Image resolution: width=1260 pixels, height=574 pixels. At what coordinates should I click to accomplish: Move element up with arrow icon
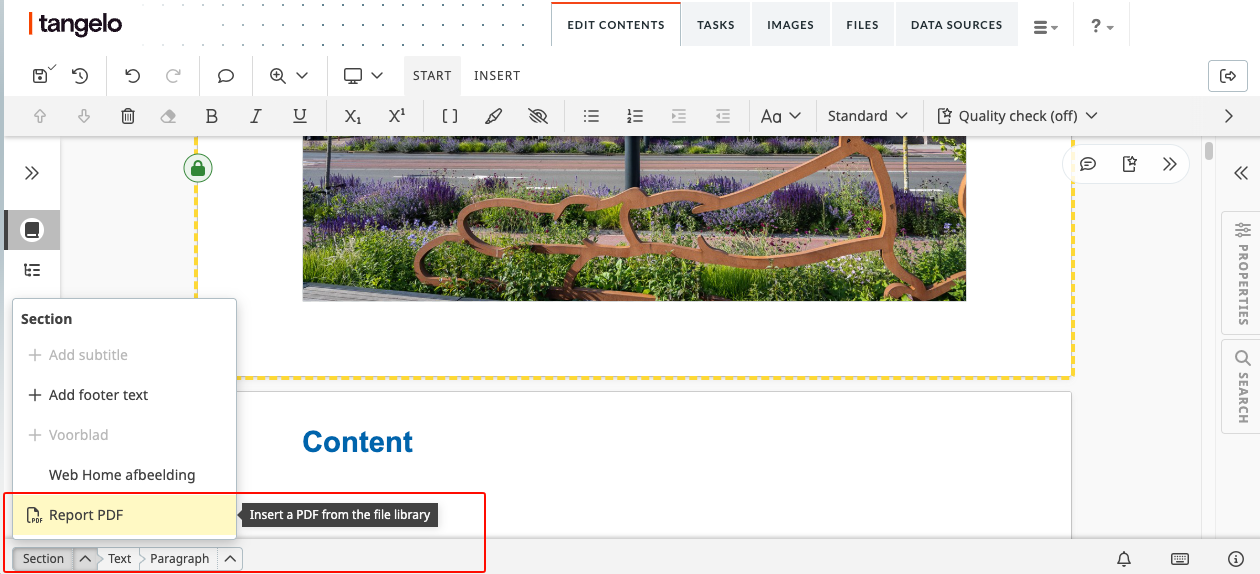41,116
